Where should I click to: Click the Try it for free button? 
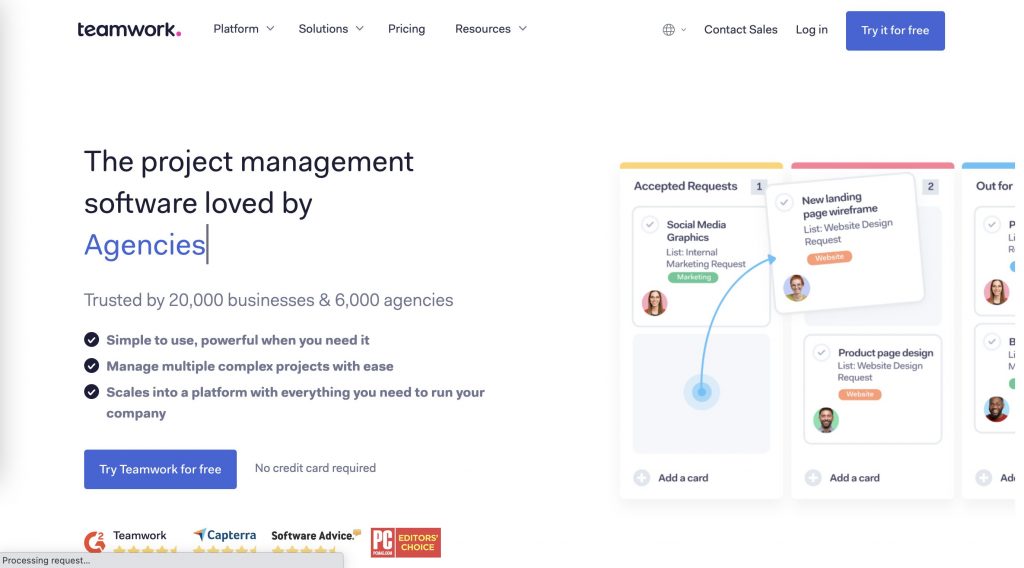pos(895,31)
